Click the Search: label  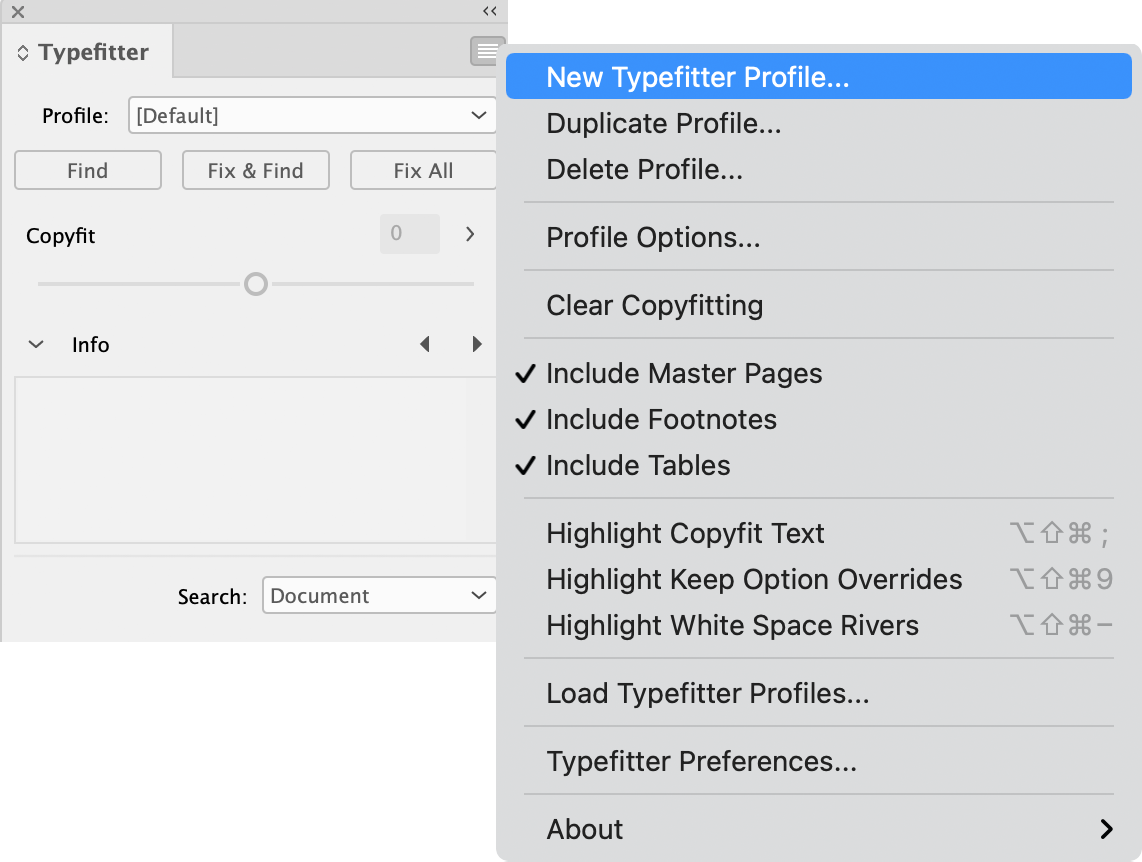point(212,596)
